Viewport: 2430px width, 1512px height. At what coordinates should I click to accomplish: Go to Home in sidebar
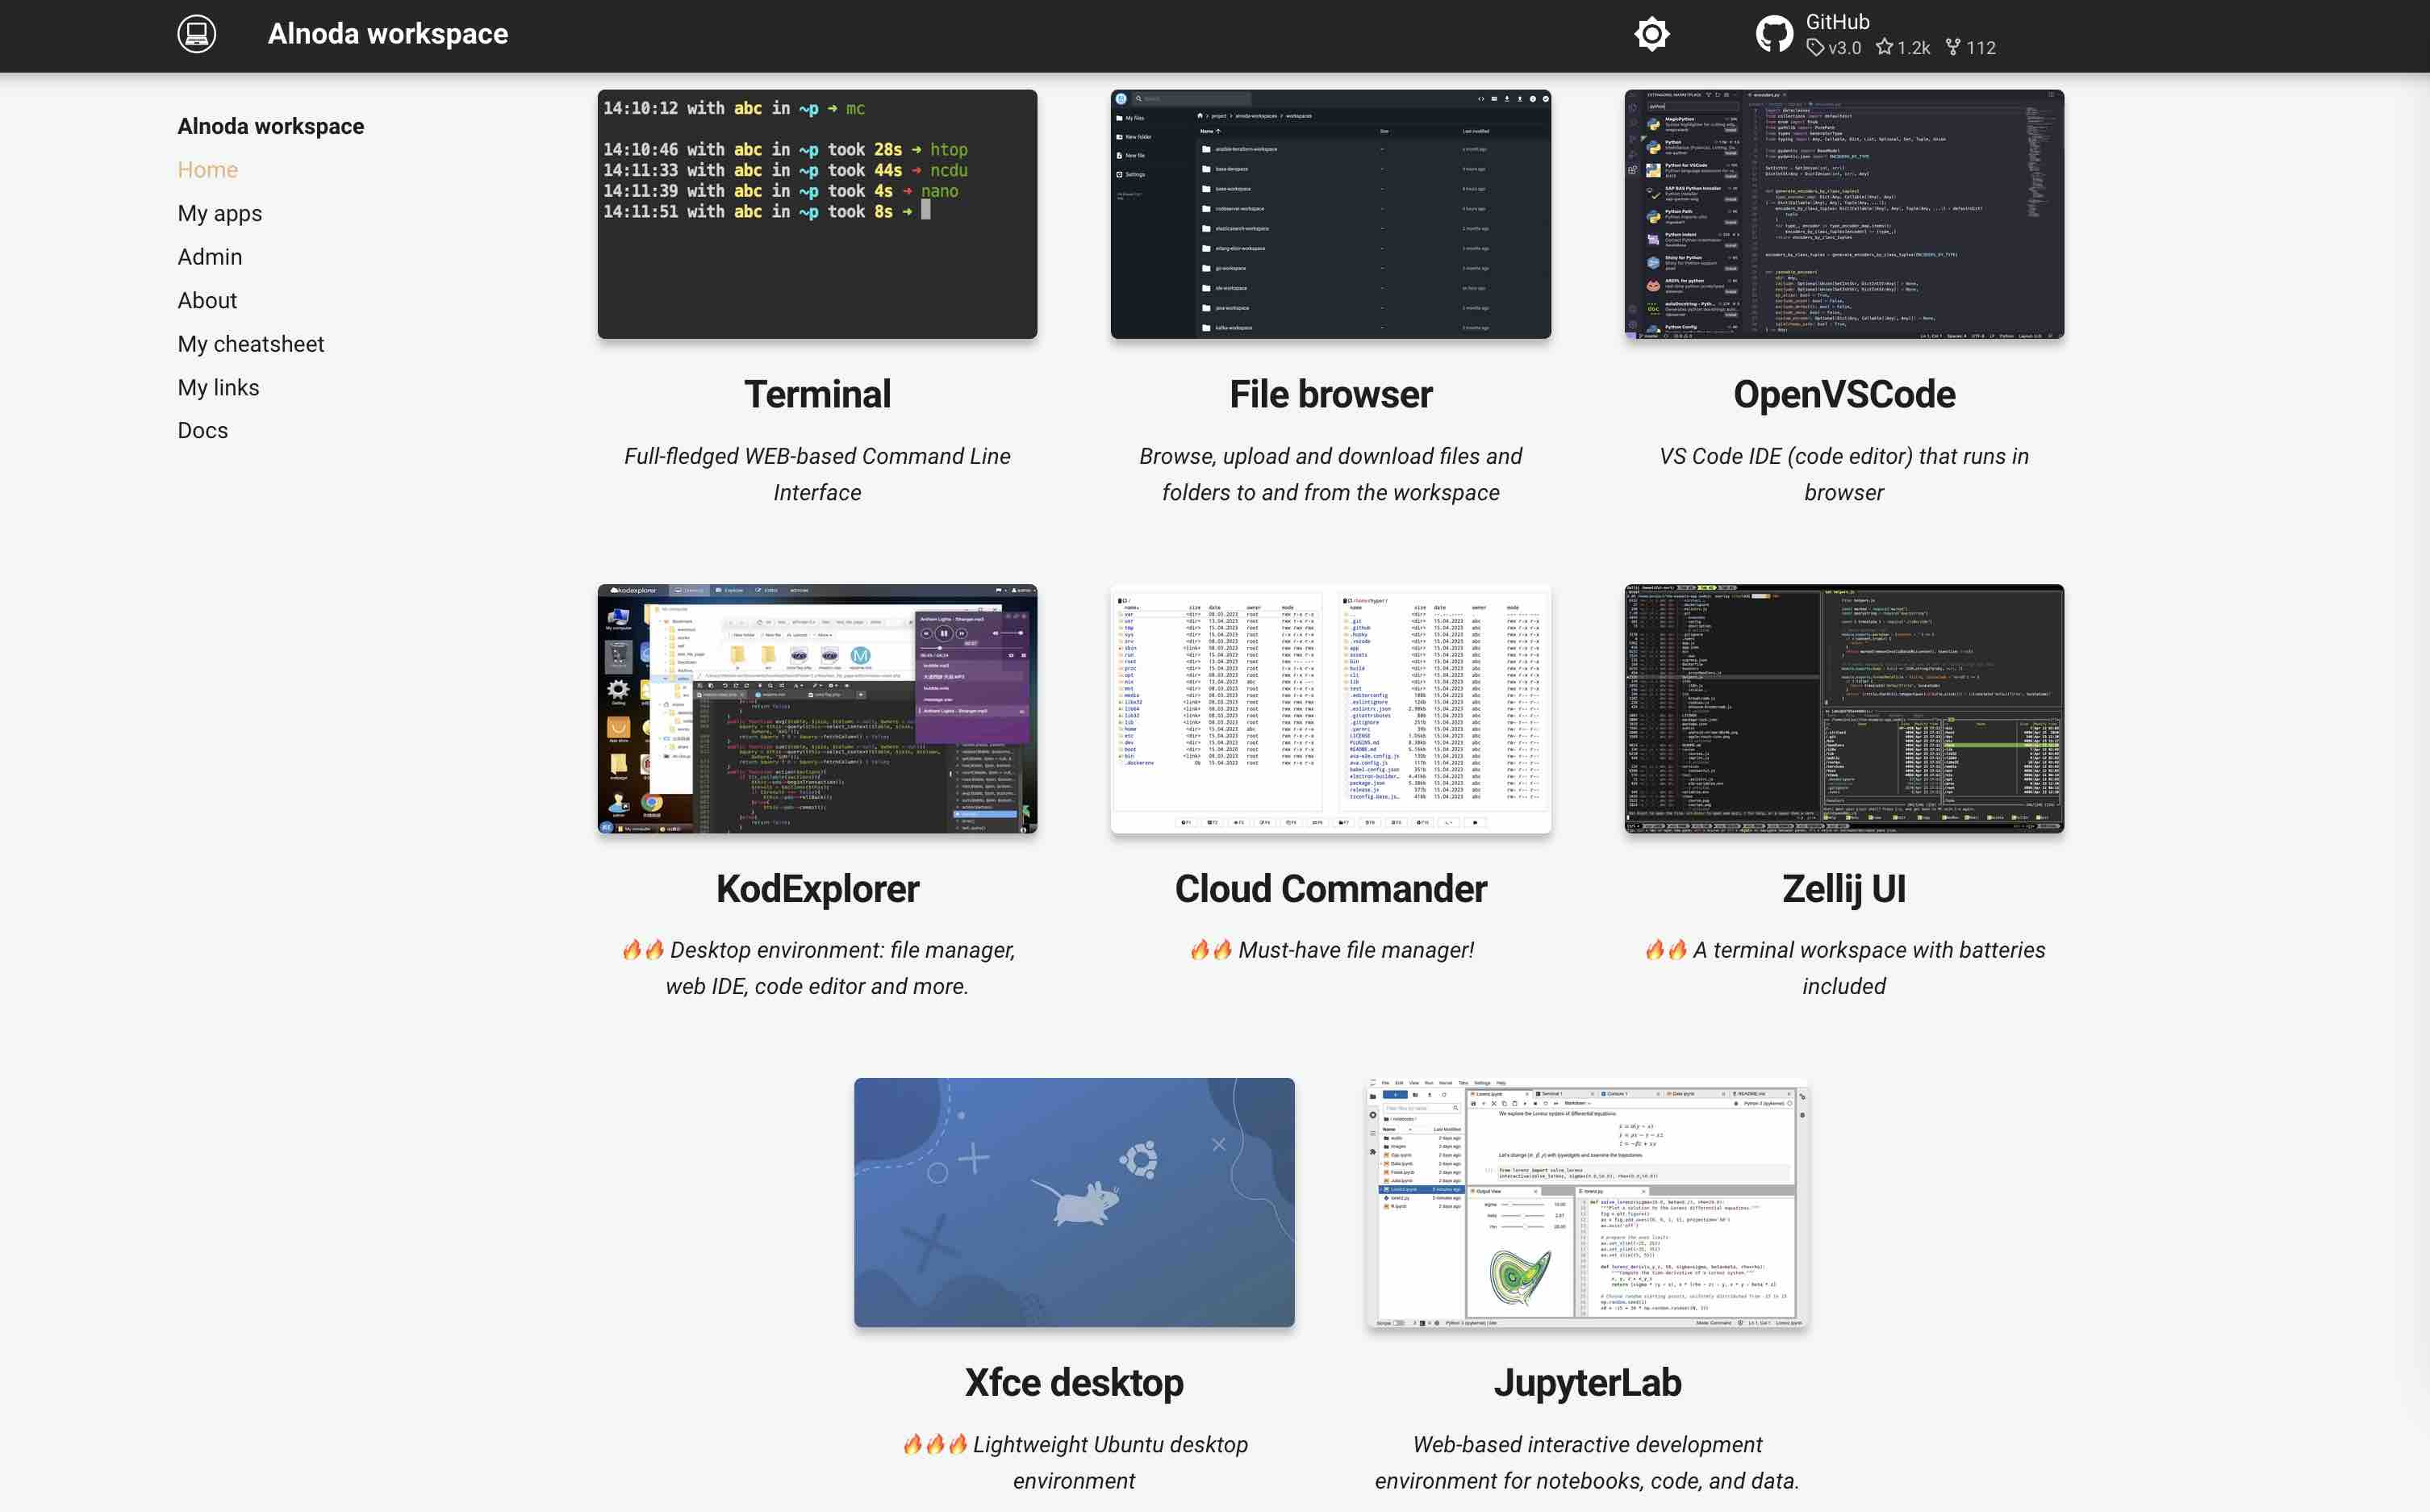click(x=207, y=170)
